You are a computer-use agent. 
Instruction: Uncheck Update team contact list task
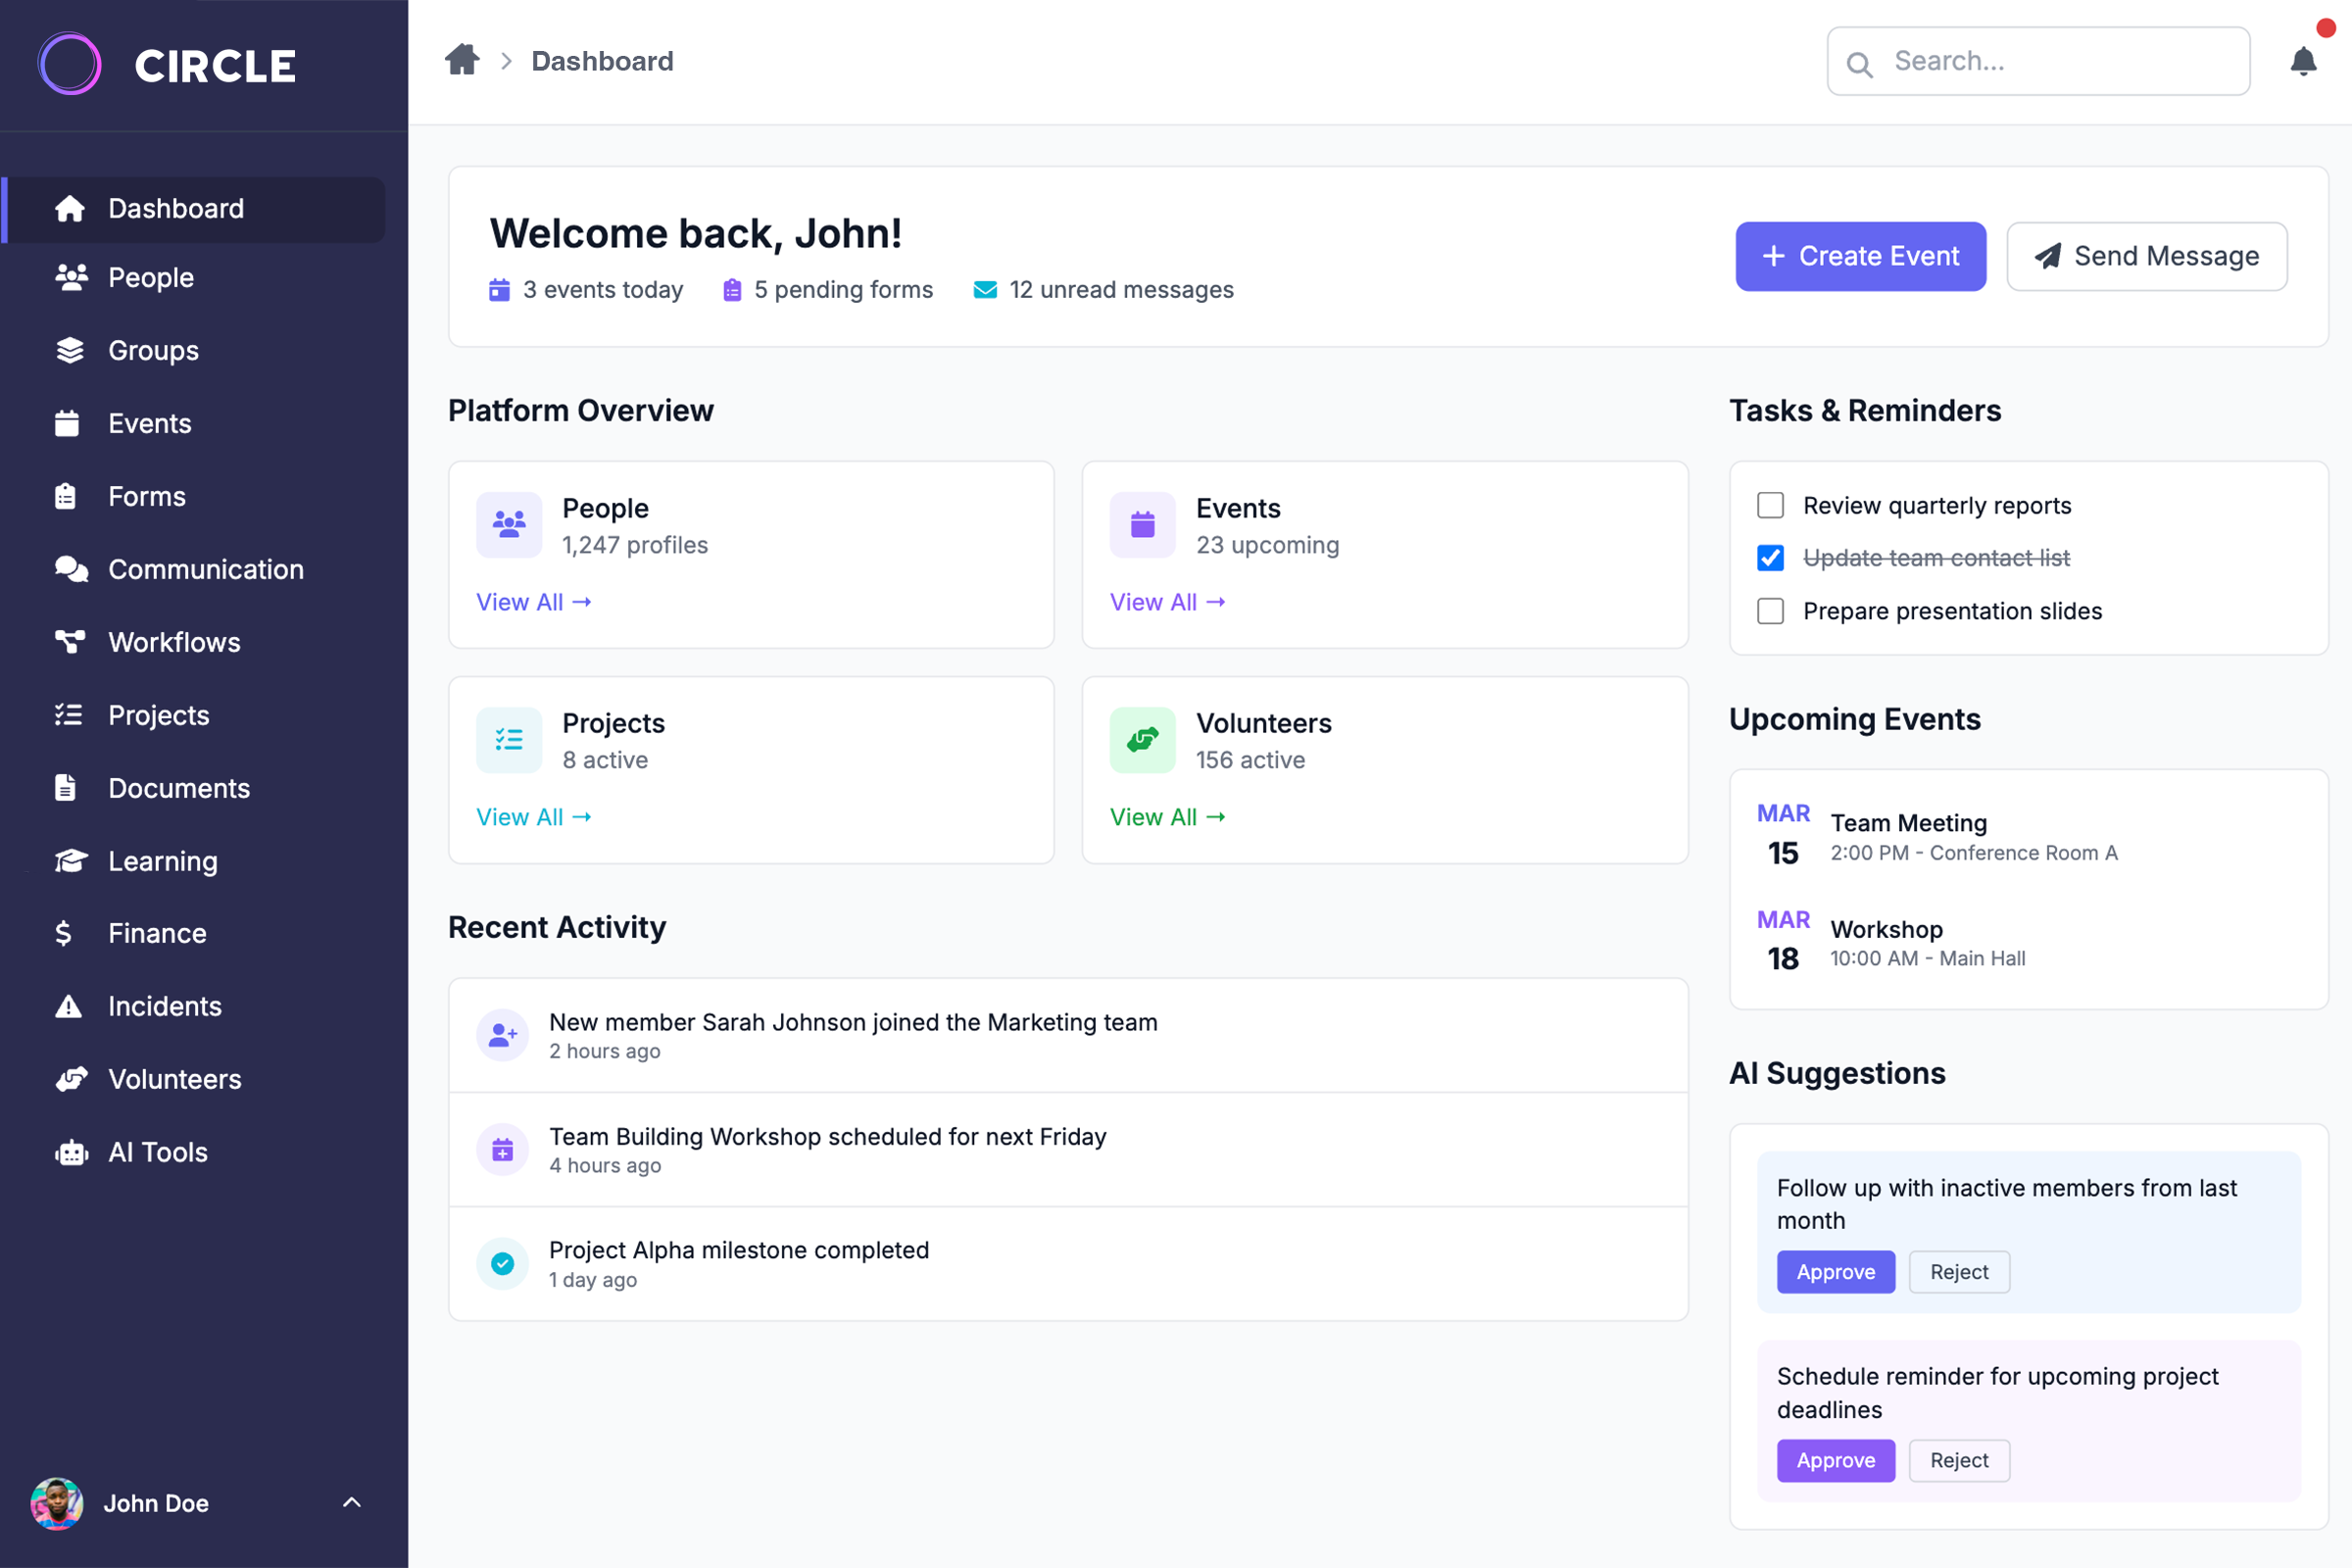1770,558
